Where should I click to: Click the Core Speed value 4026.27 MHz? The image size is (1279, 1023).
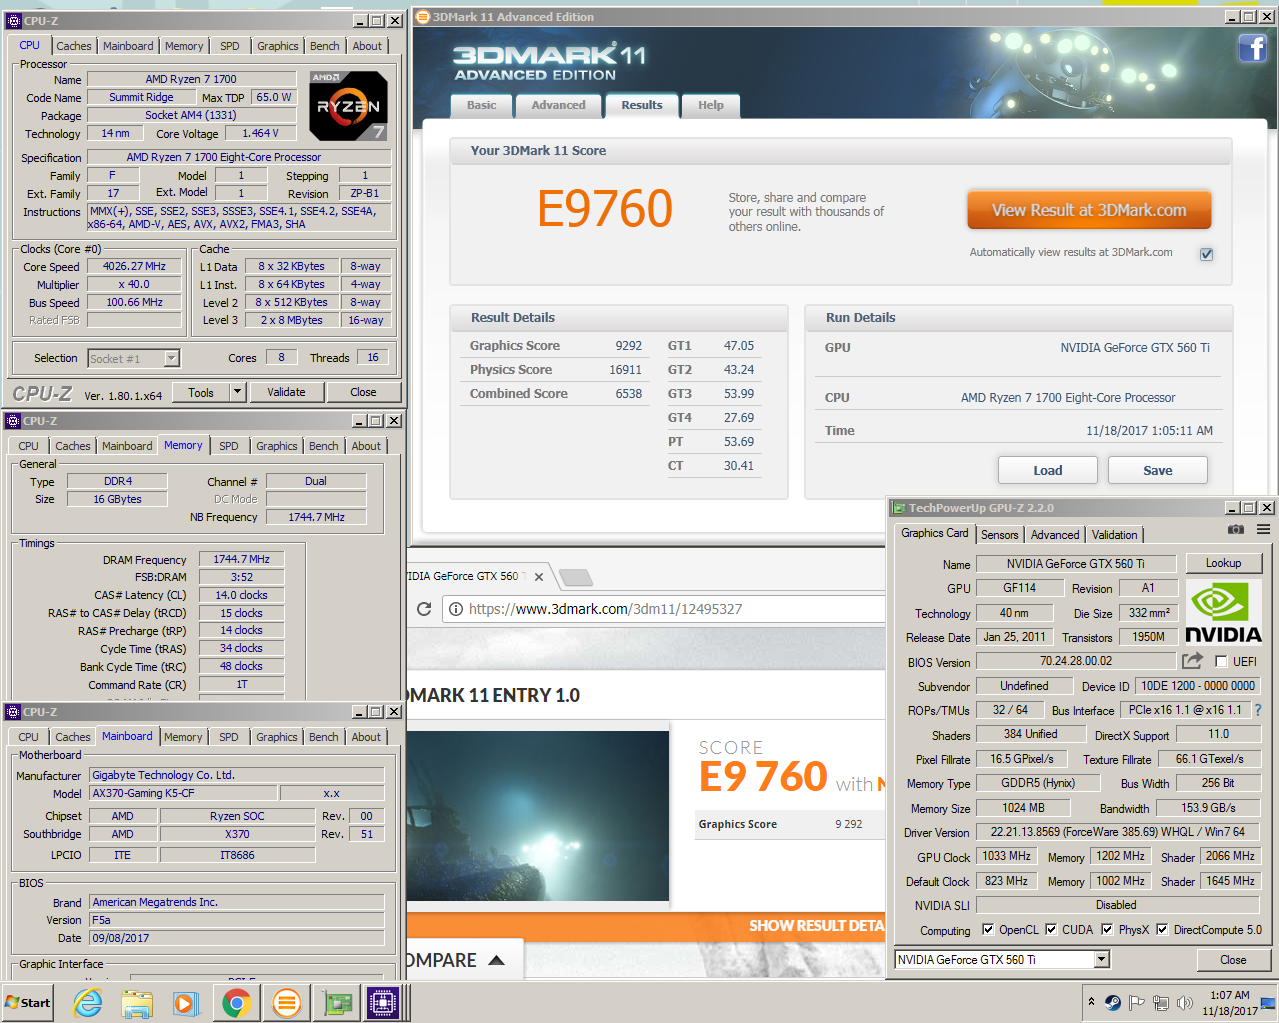coord(134,266)
